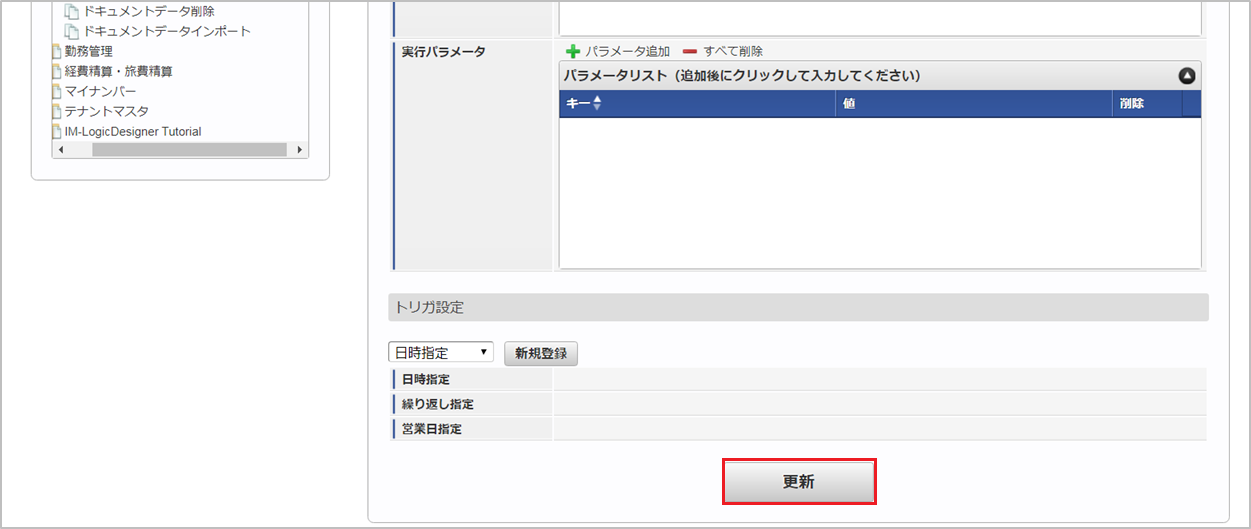This screenshot has width=1251, height=529.
Task: Click the green plus パラメータ追加 icon
Action: (x=573, y=51)
